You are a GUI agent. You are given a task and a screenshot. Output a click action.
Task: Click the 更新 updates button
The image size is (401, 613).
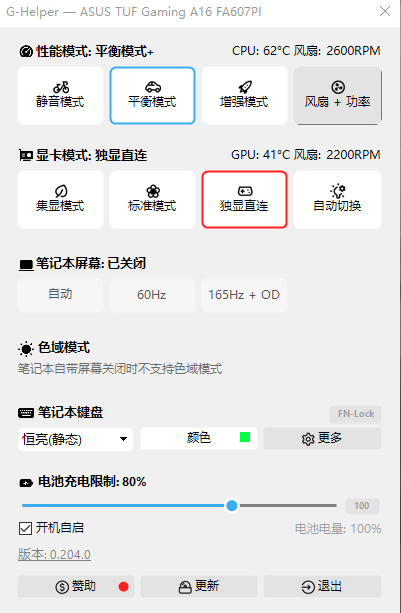click(x=199, y=586)
